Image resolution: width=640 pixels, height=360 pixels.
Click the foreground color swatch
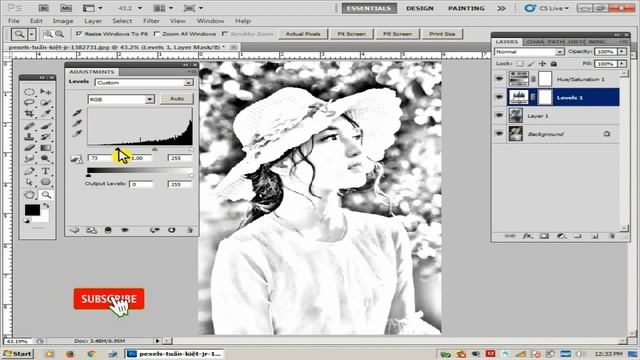coord(32,210)
